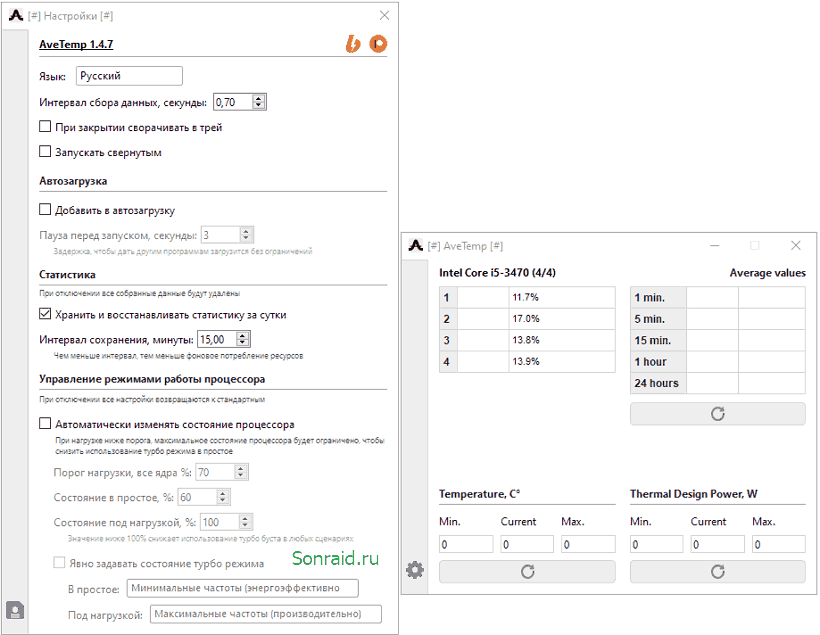Uncheck 'Хранить и восстанавливать статистику за сутки'
This screenshot has height=635, width=820.
point(45,314)
